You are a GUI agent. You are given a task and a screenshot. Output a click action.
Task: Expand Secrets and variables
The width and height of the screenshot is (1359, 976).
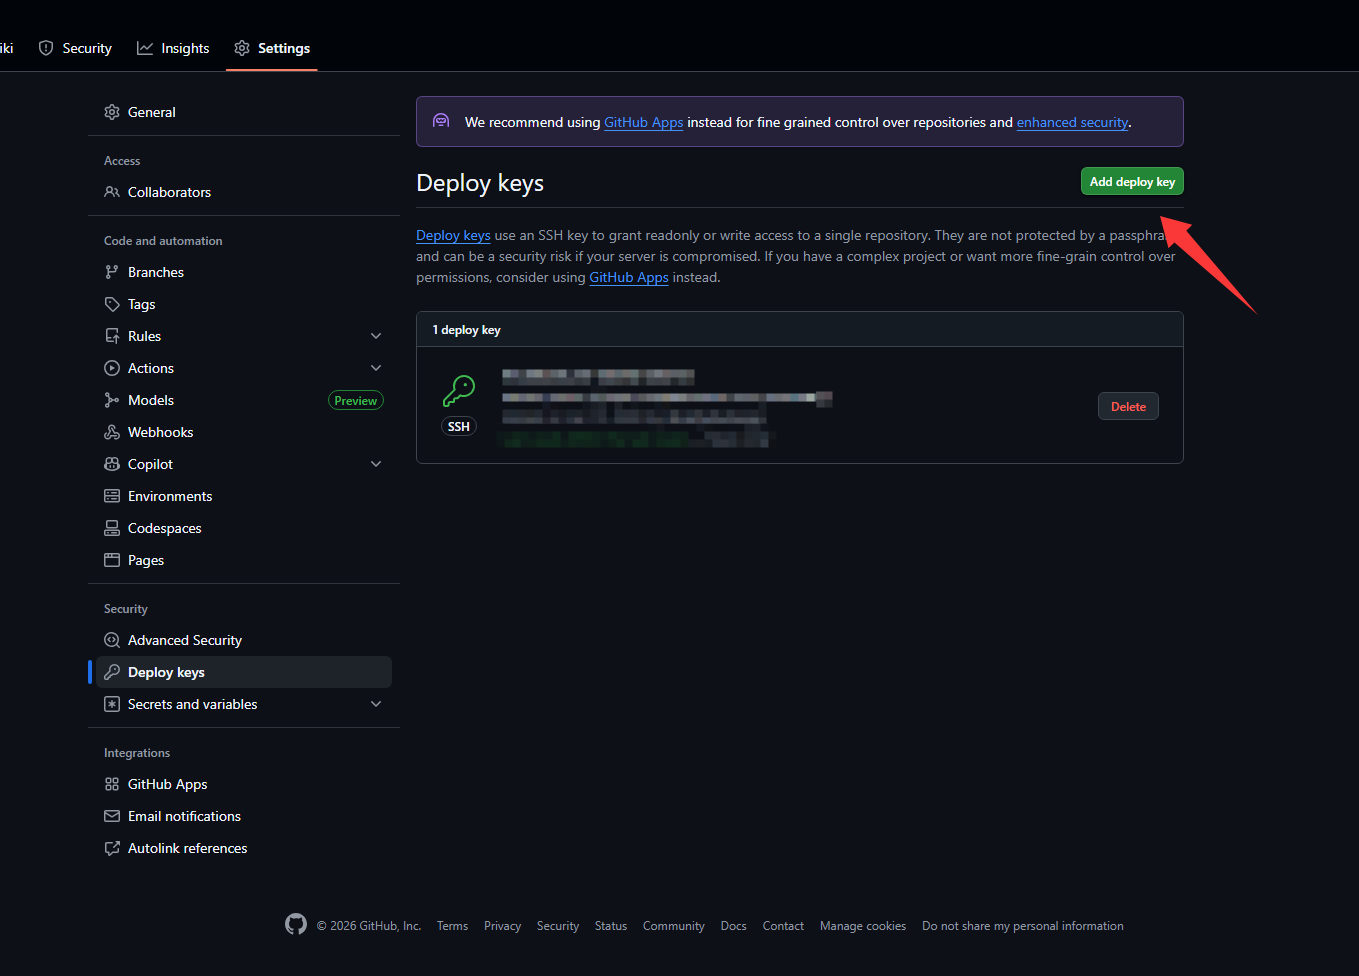click(x=376, y=703)
